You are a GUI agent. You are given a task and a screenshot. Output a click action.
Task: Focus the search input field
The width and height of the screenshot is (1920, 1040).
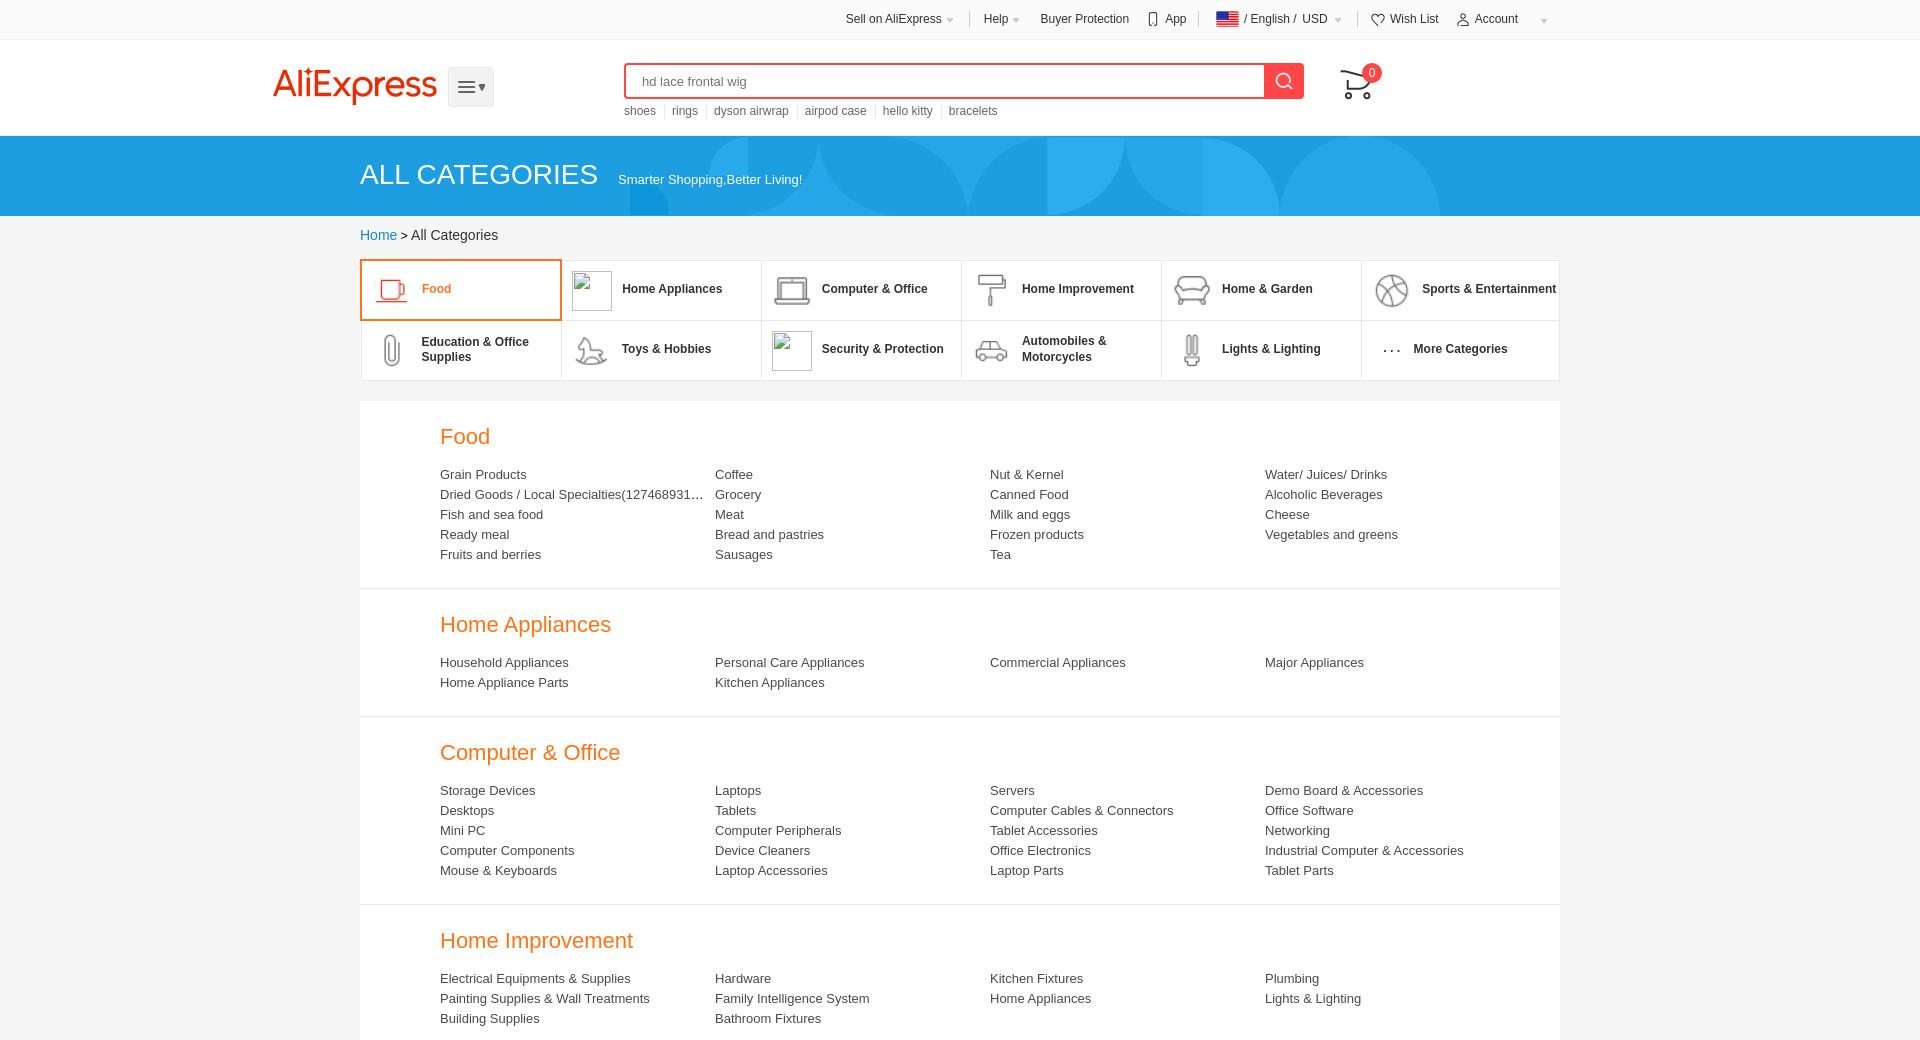tap(945, 81)
